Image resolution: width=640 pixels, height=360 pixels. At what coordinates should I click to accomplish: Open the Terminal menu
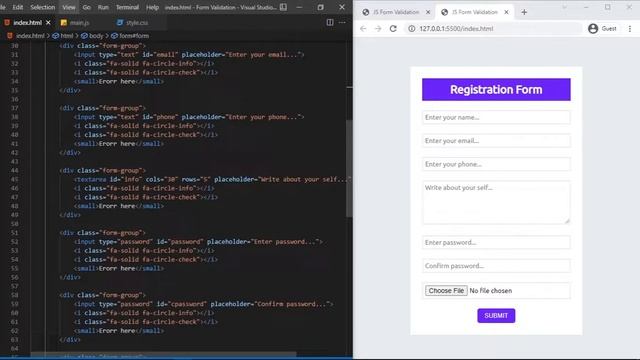pyautogui.click(x=127, y=7)
